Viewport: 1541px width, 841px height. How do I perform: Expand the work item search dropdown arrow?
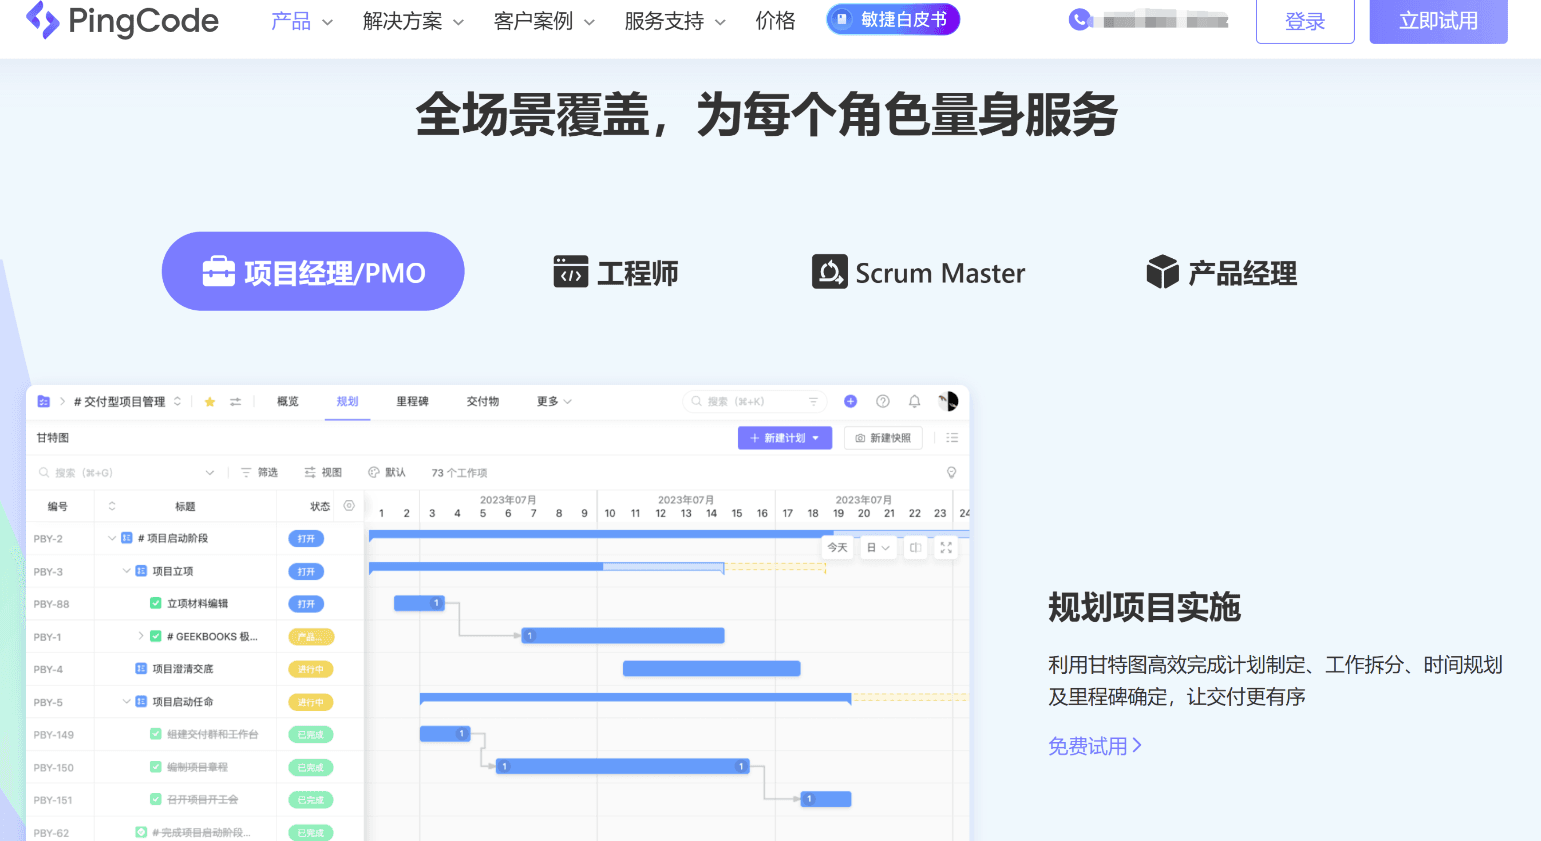[x=210, y=473]
